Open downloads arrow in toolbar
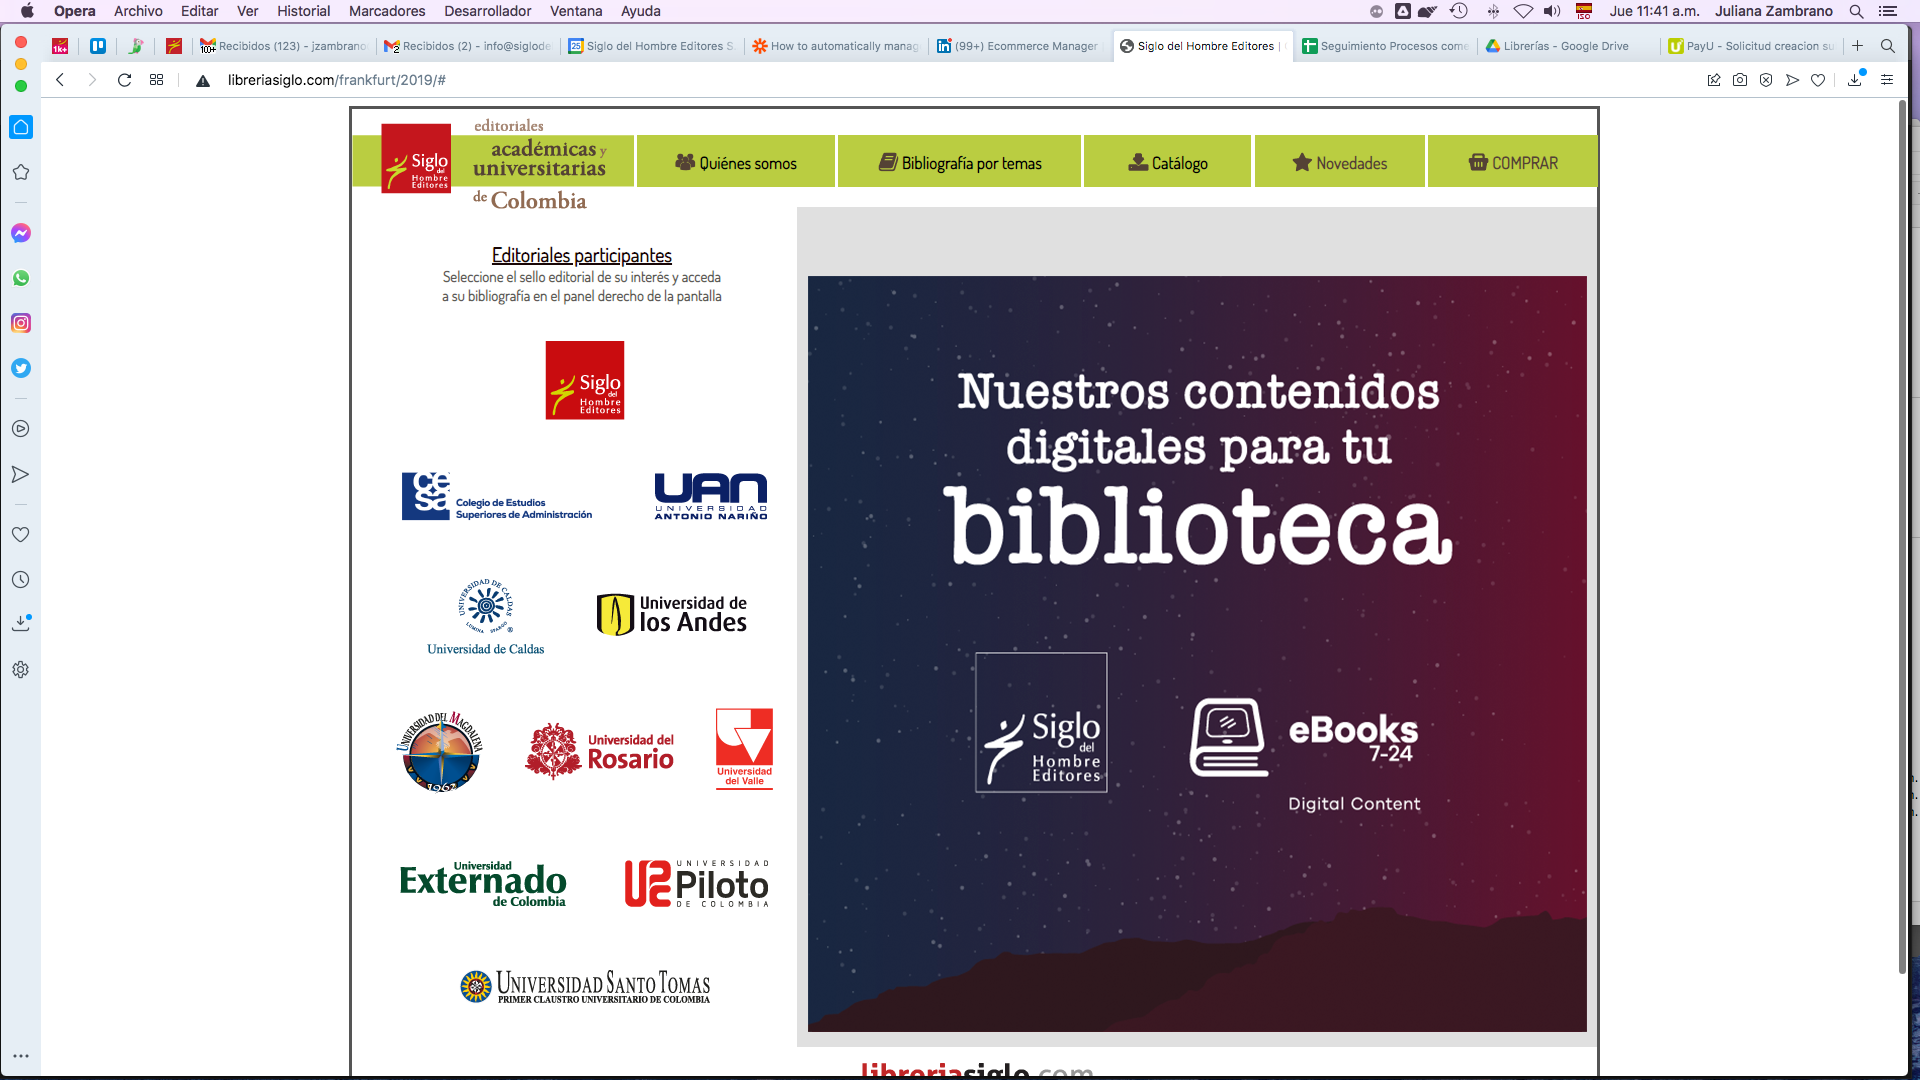Screen dimensions: 1920x1080 click(1855, 79)
